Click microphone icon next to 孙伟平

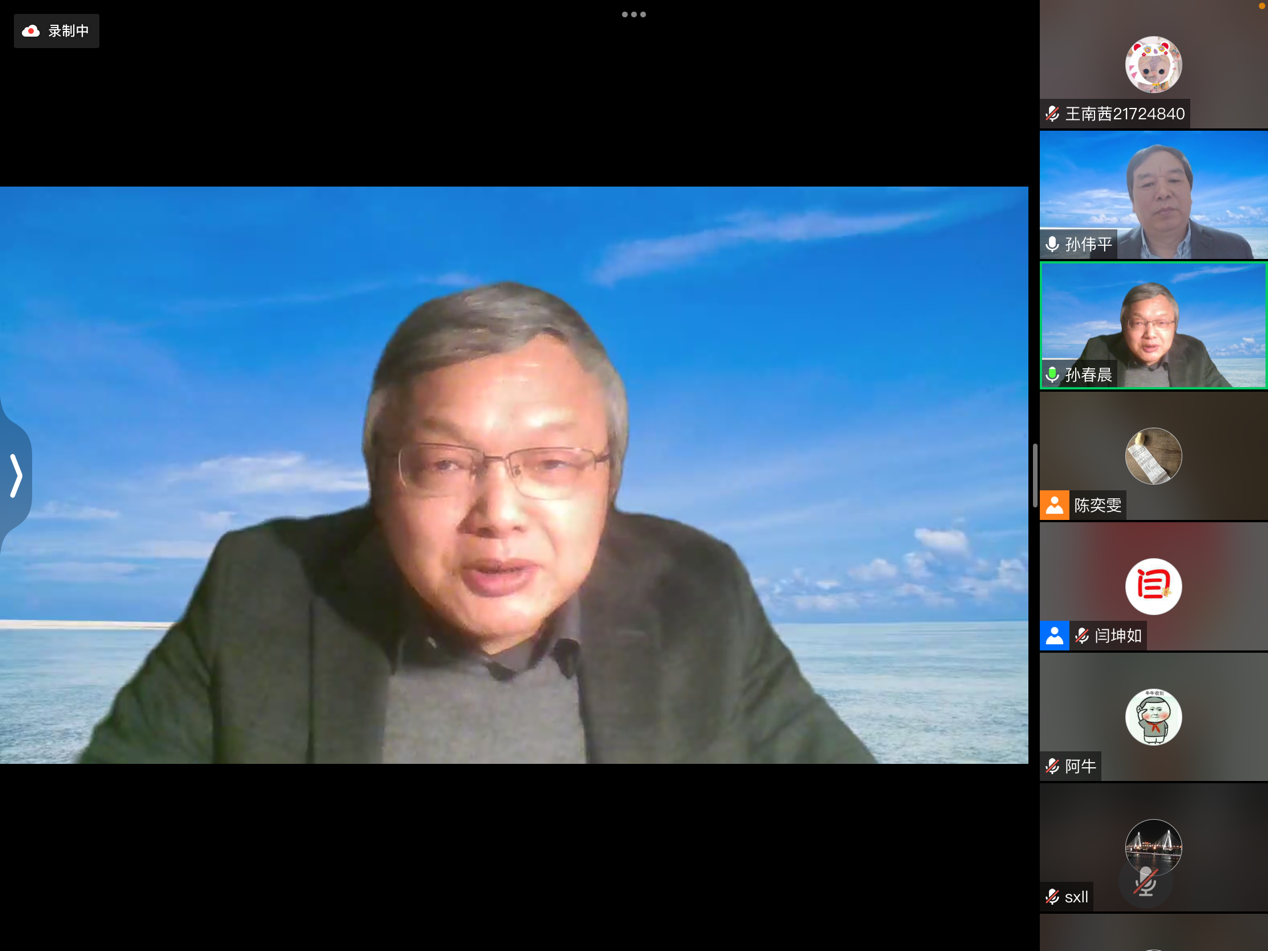1052,244
